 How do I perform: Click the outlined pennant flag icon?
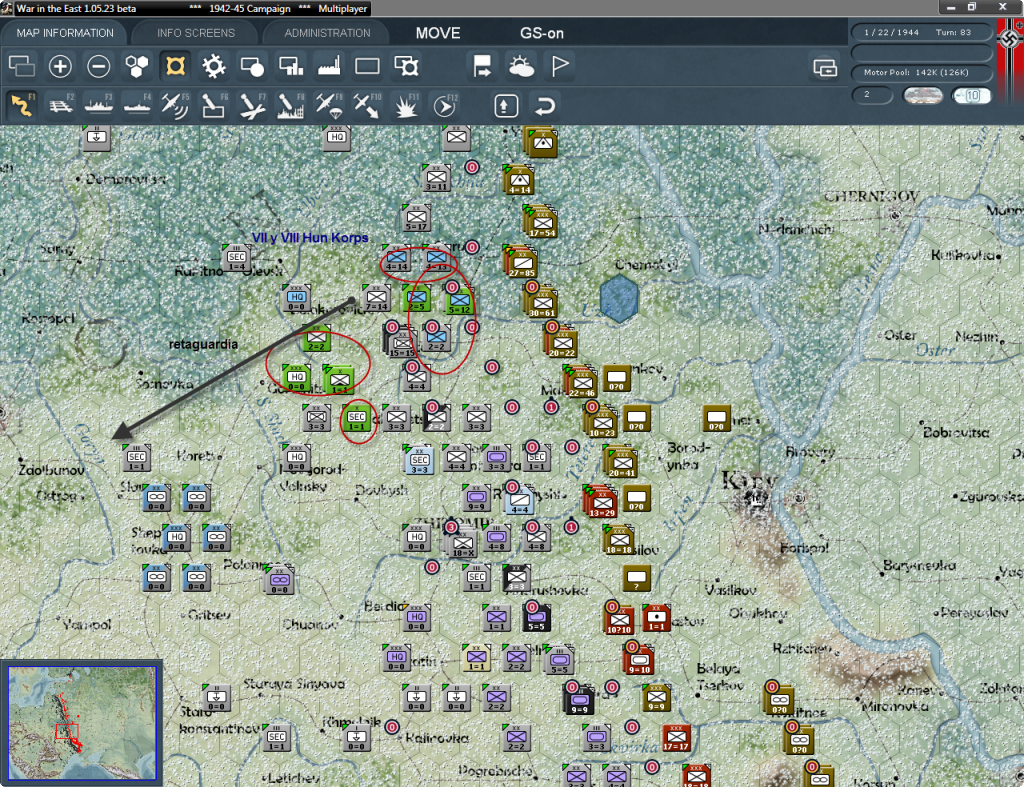[560, 66]
